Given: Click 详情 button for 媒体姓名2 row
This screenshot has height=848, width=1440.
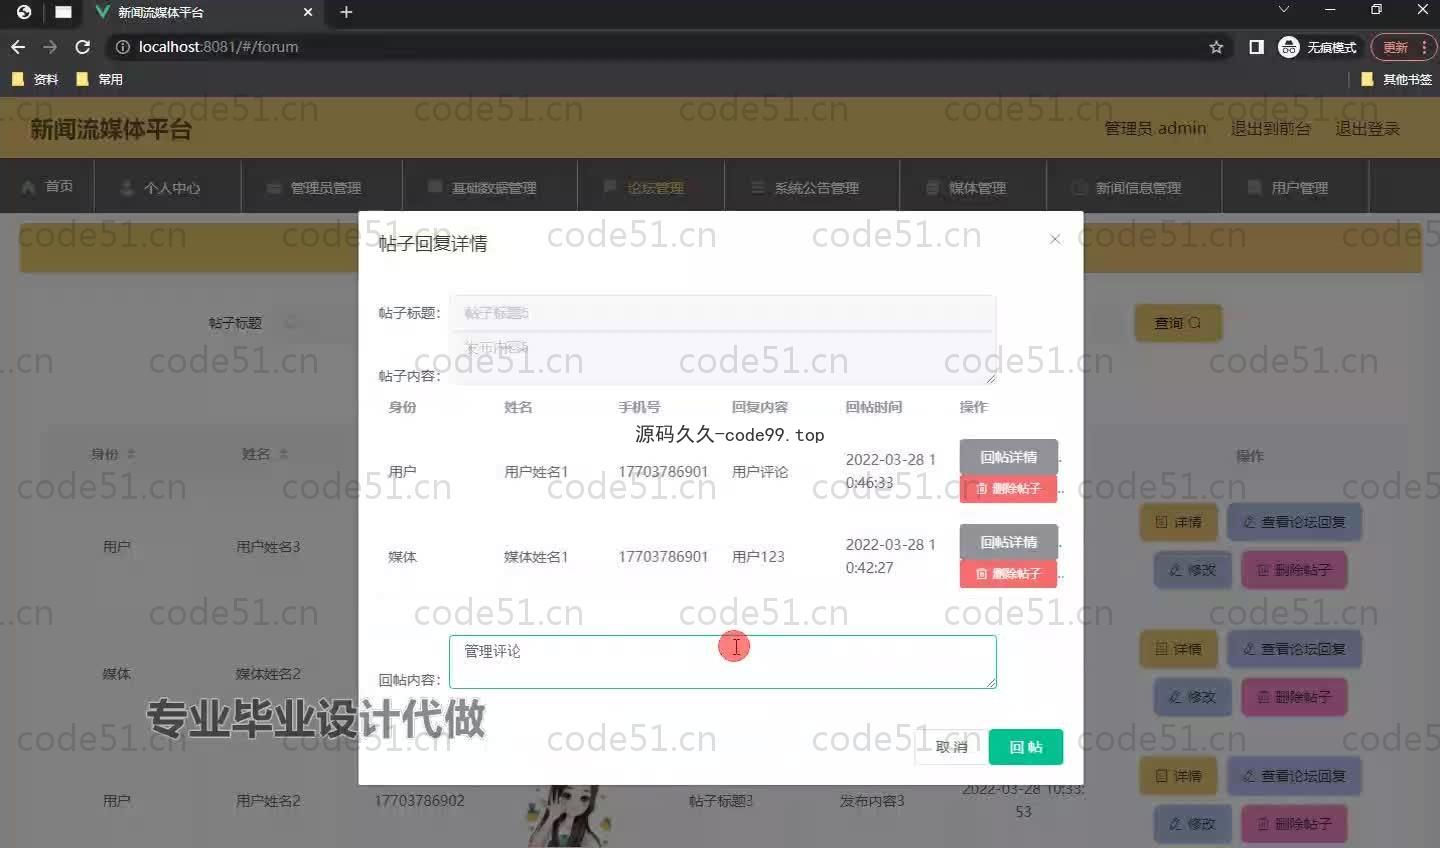Looking at the screenshot, I should click(x=1178, y=649).
